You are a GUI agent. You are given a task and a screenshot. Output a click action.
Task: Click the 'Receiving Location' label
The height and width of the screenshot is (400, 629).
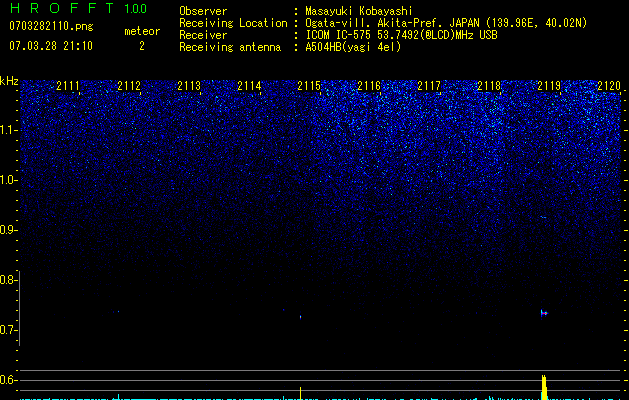(233, 23)
